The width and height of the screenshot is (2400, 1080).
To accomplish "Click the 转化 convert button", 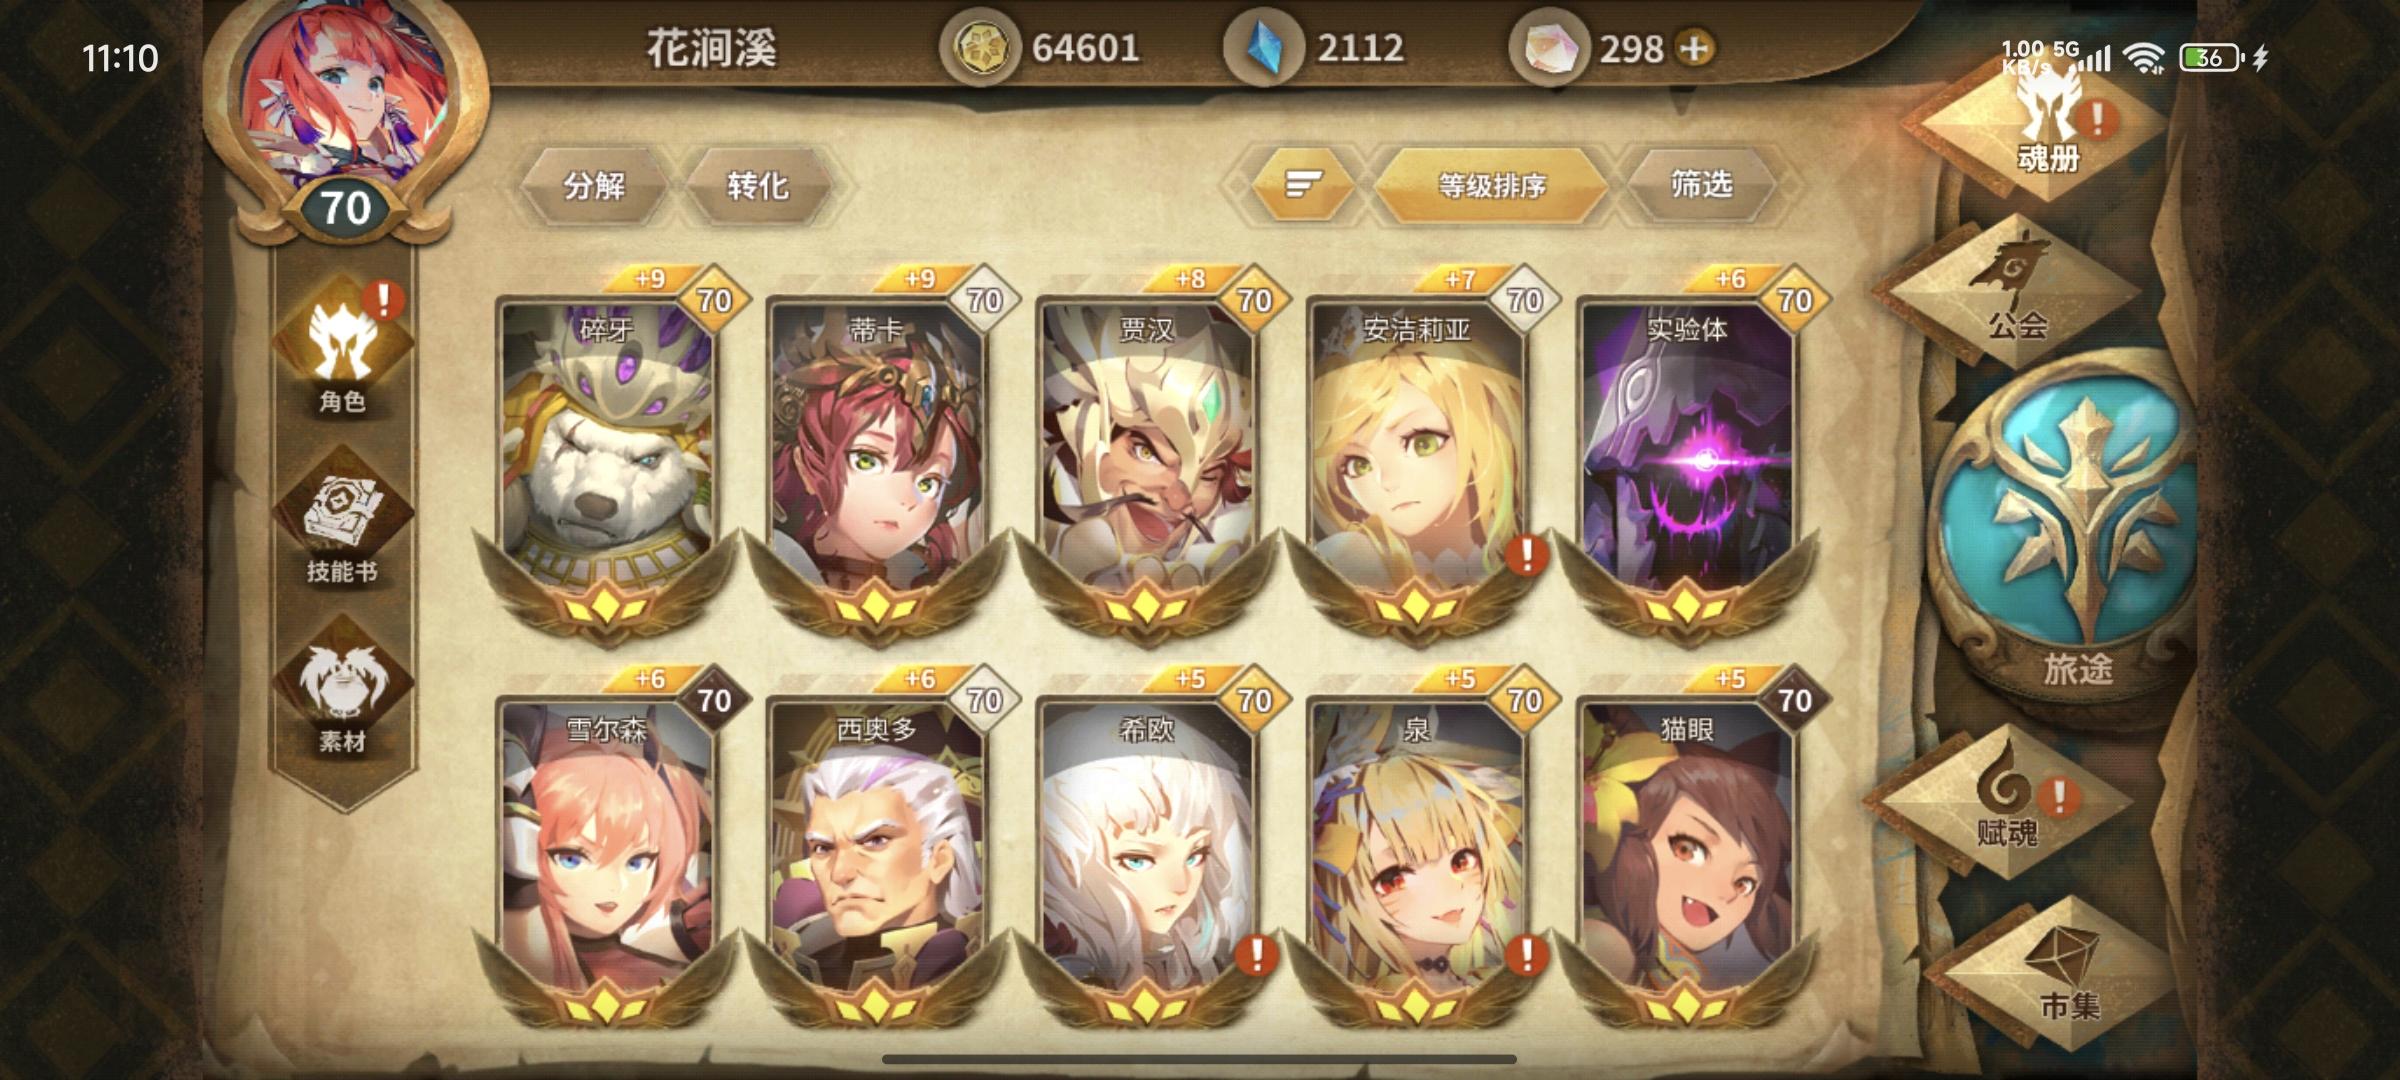I will click(x=757, y=185).
